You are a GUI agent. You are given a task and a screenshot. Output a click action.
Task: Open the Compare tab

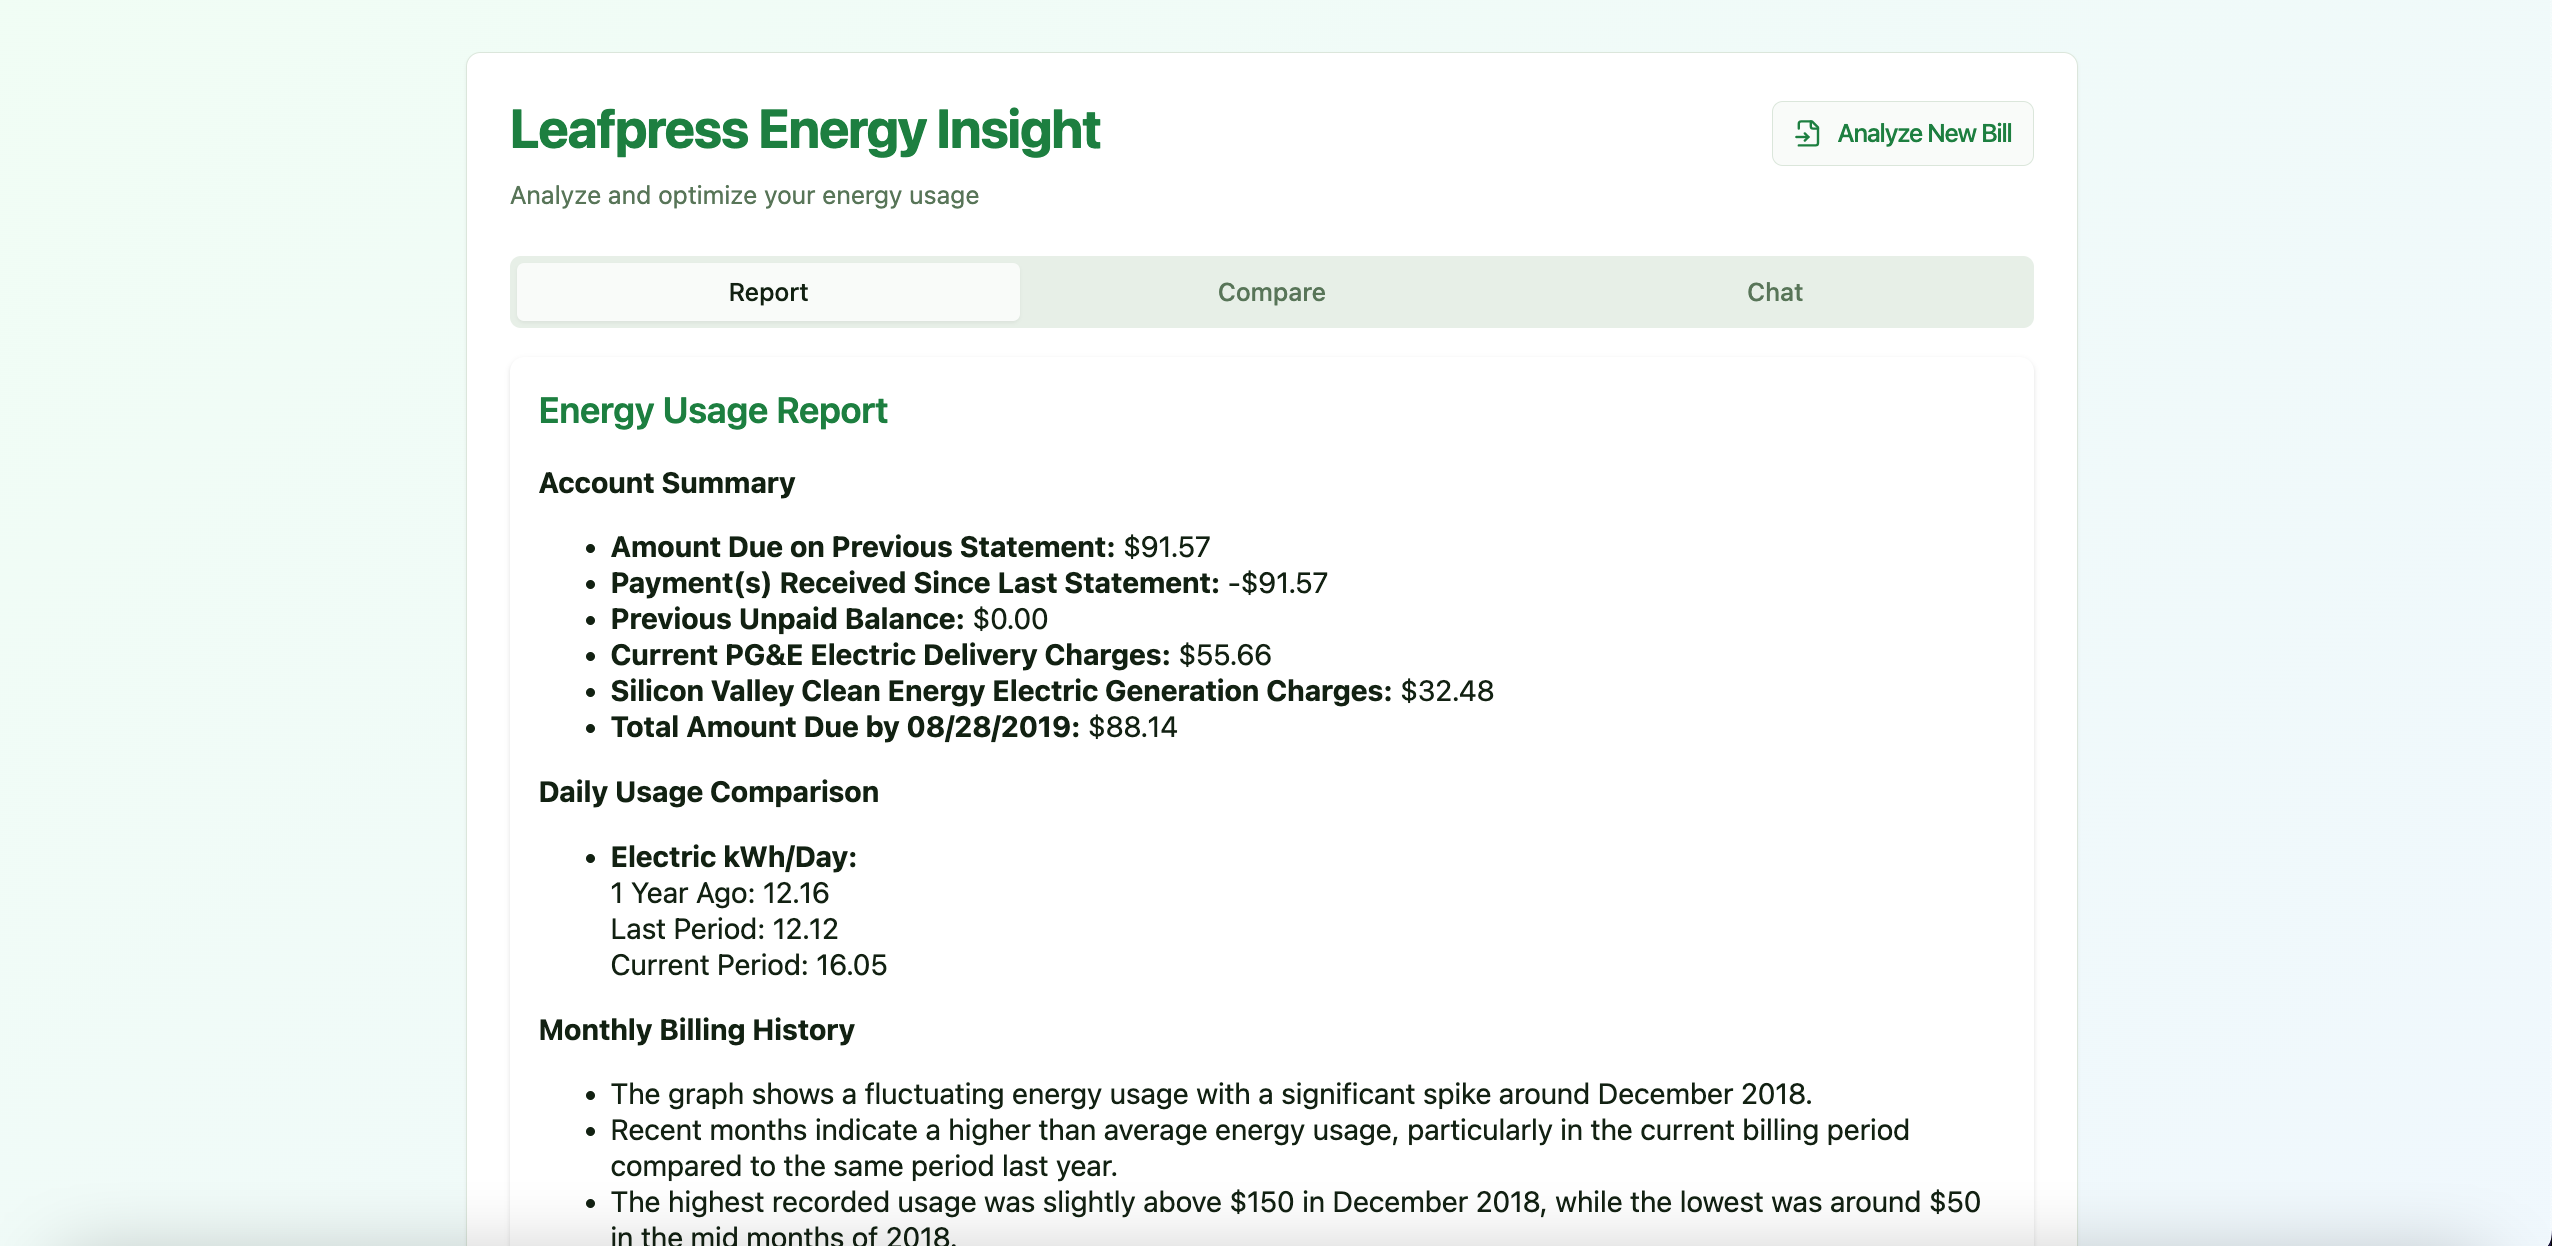pyautogui.click(x=1271, y=292)
